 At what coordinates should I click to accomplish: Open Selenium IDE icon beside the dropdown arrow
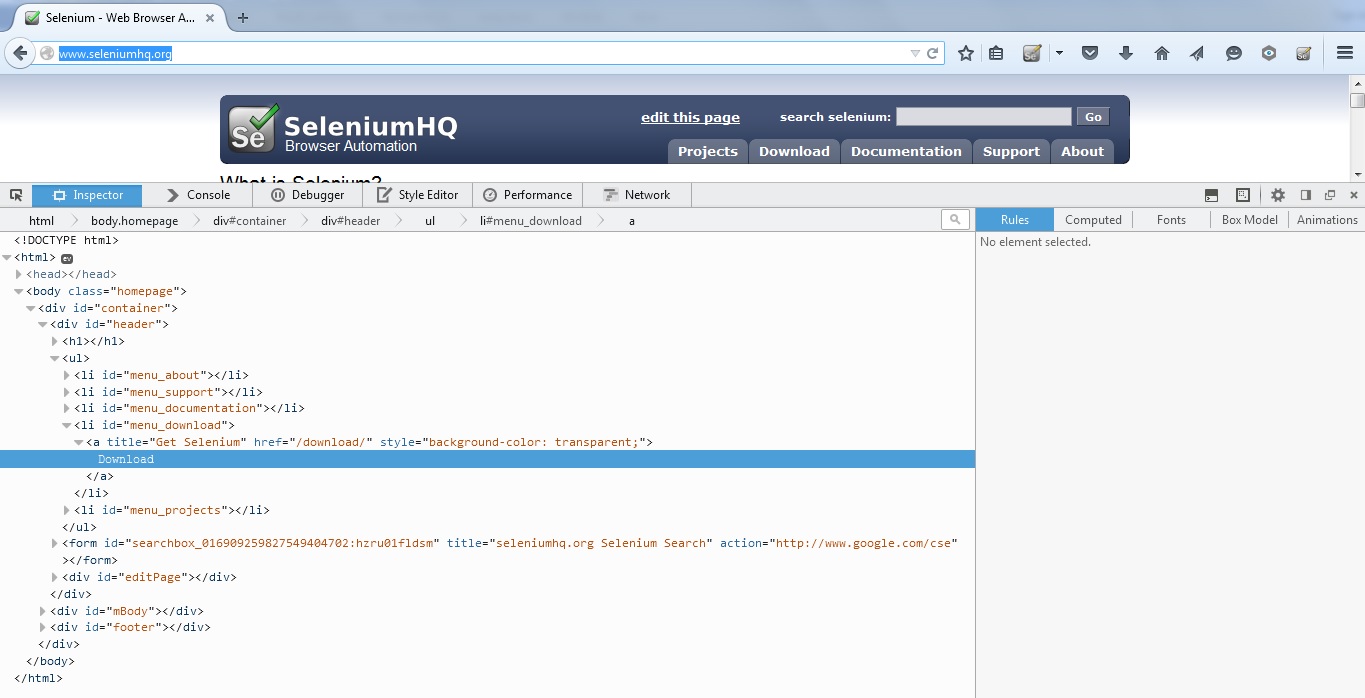tap(1032, 54)
